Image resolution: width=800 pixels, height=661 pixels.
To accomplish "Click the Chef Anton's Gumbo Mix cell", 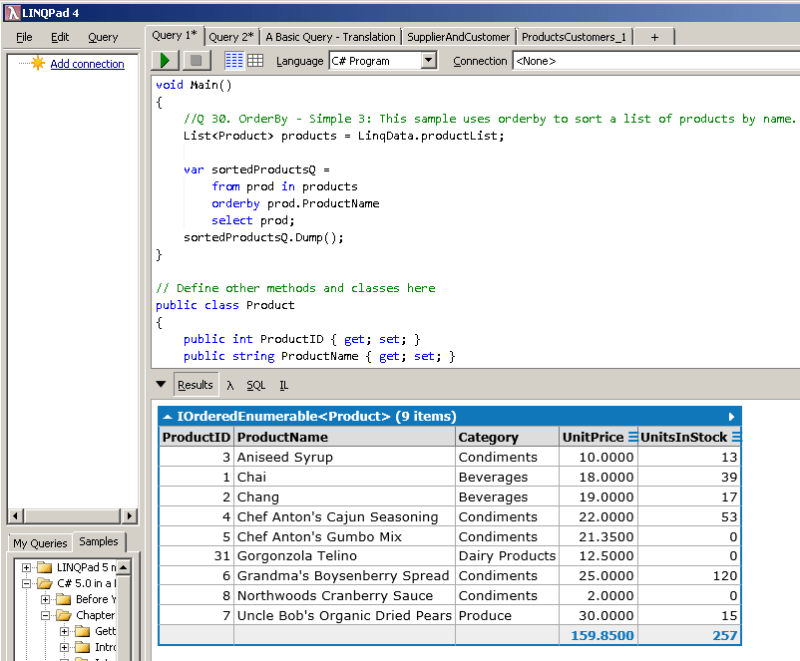I will (x=344, y=537).
